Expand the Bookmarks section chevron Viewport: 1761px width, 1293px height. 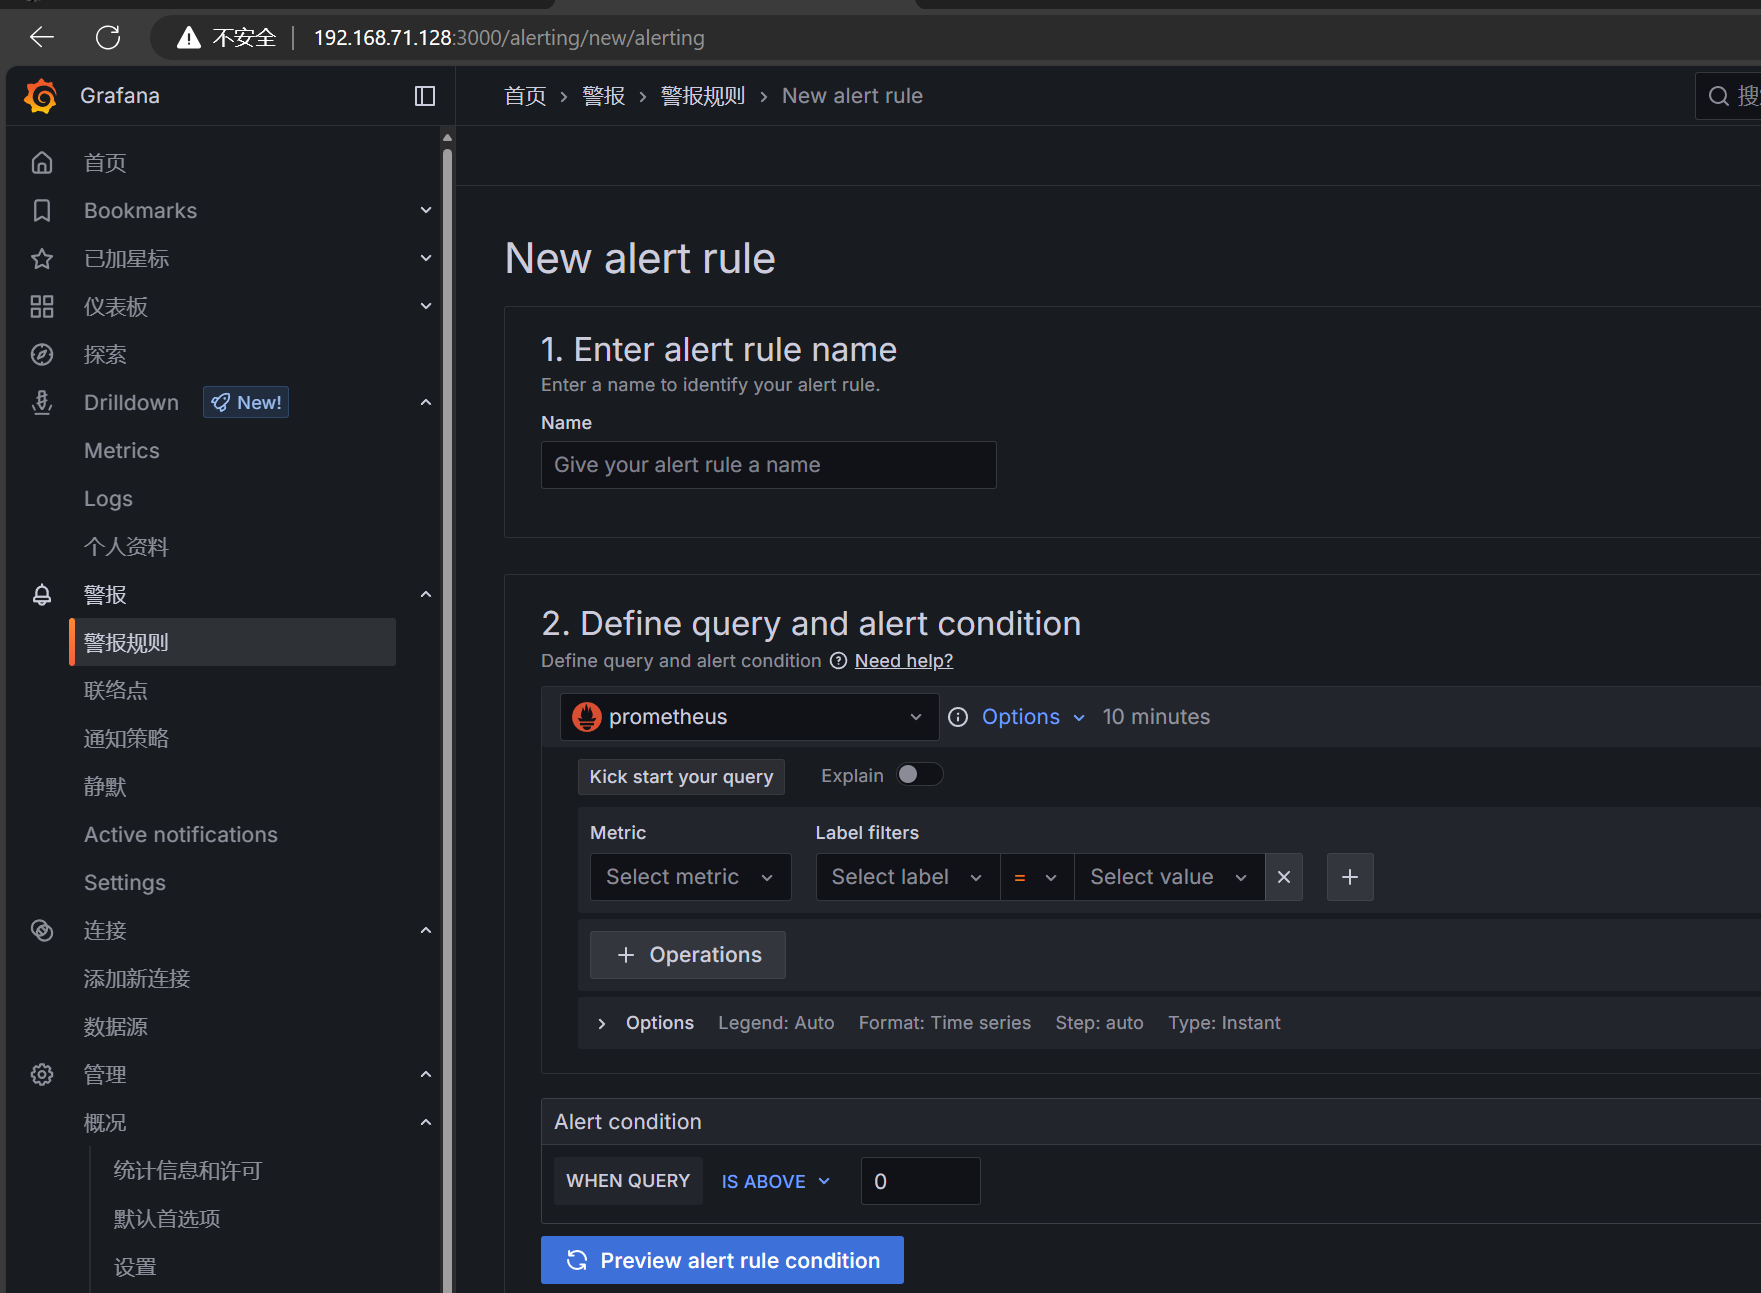pos(426,210)
